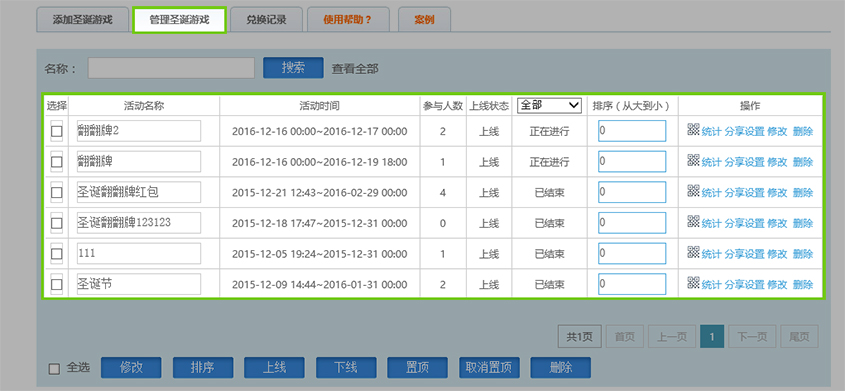Go to page 1 in pagination
The height and width of the screenshot is (391, 845).
click(x=712, y=337)
